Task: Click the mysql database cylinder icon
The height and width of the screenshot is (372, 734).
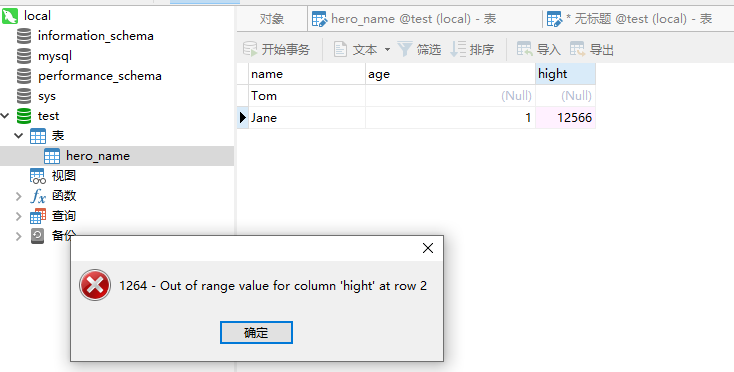Action: pos(24,56)
